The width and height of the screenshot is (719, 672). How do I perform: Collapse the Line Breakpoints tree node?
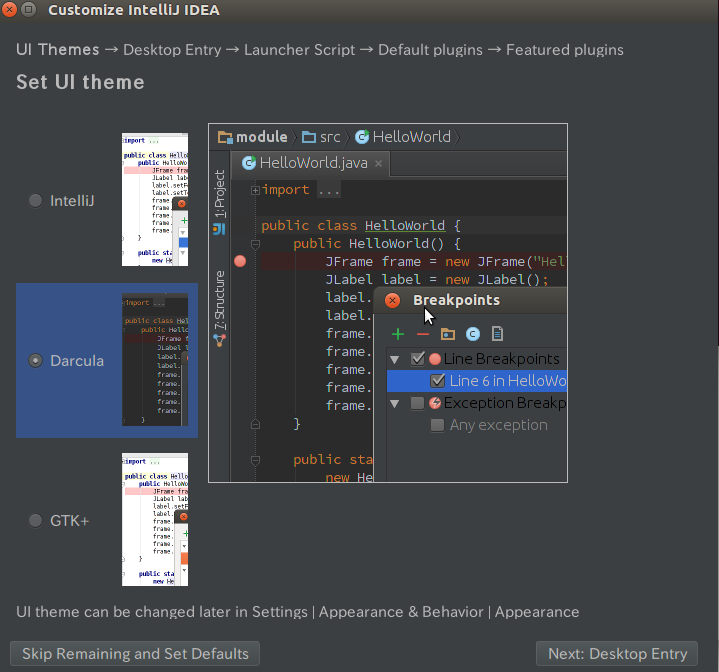tap(394, 359)
